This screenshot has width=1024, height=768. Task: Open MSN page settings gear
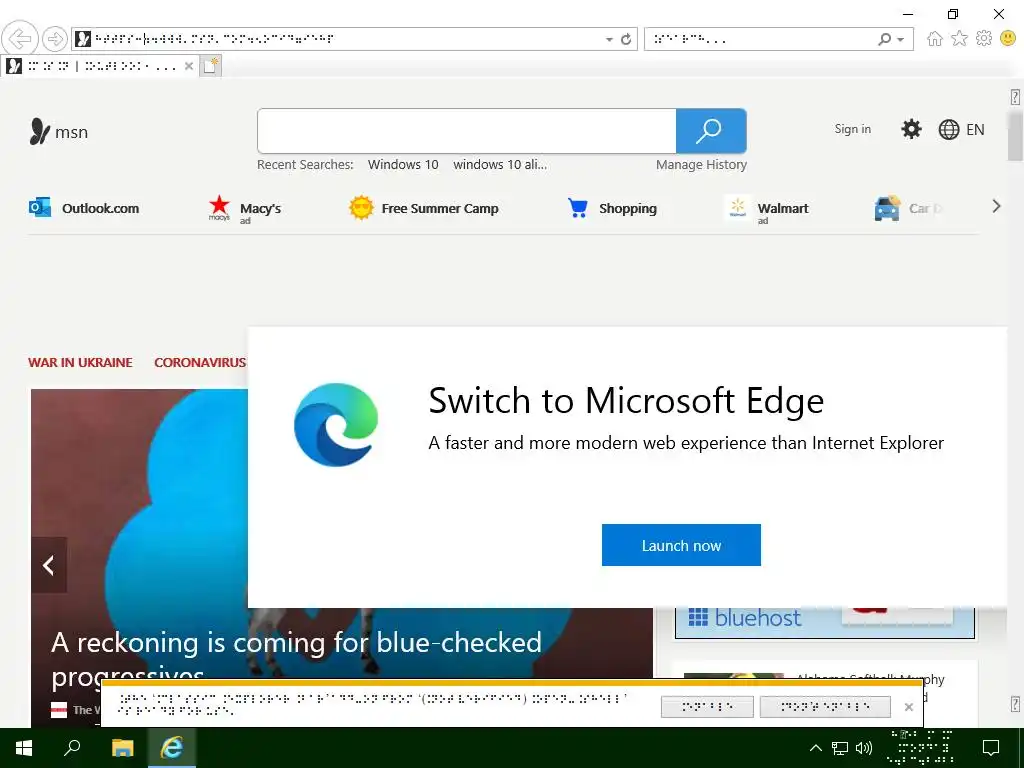point(911,129)
